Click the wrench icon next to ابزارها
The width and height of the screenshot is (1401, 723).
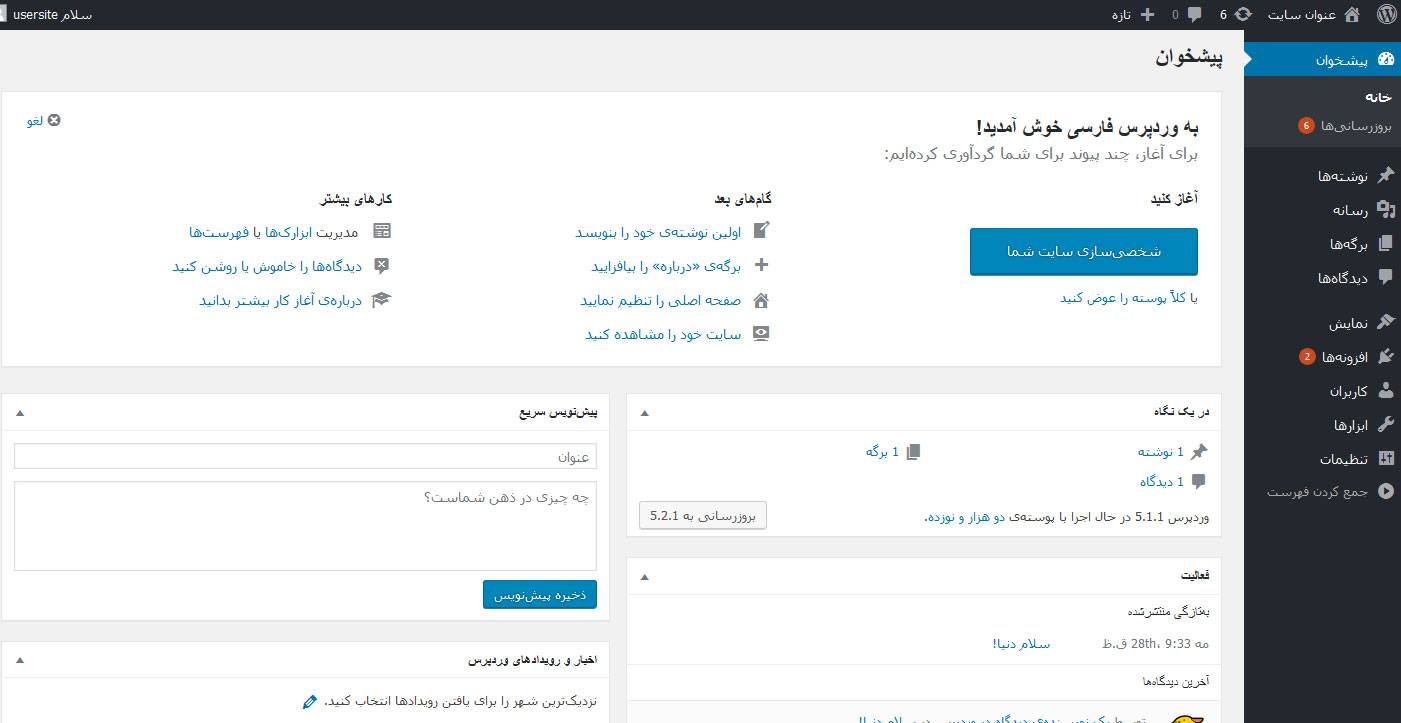click(1385, 425)
